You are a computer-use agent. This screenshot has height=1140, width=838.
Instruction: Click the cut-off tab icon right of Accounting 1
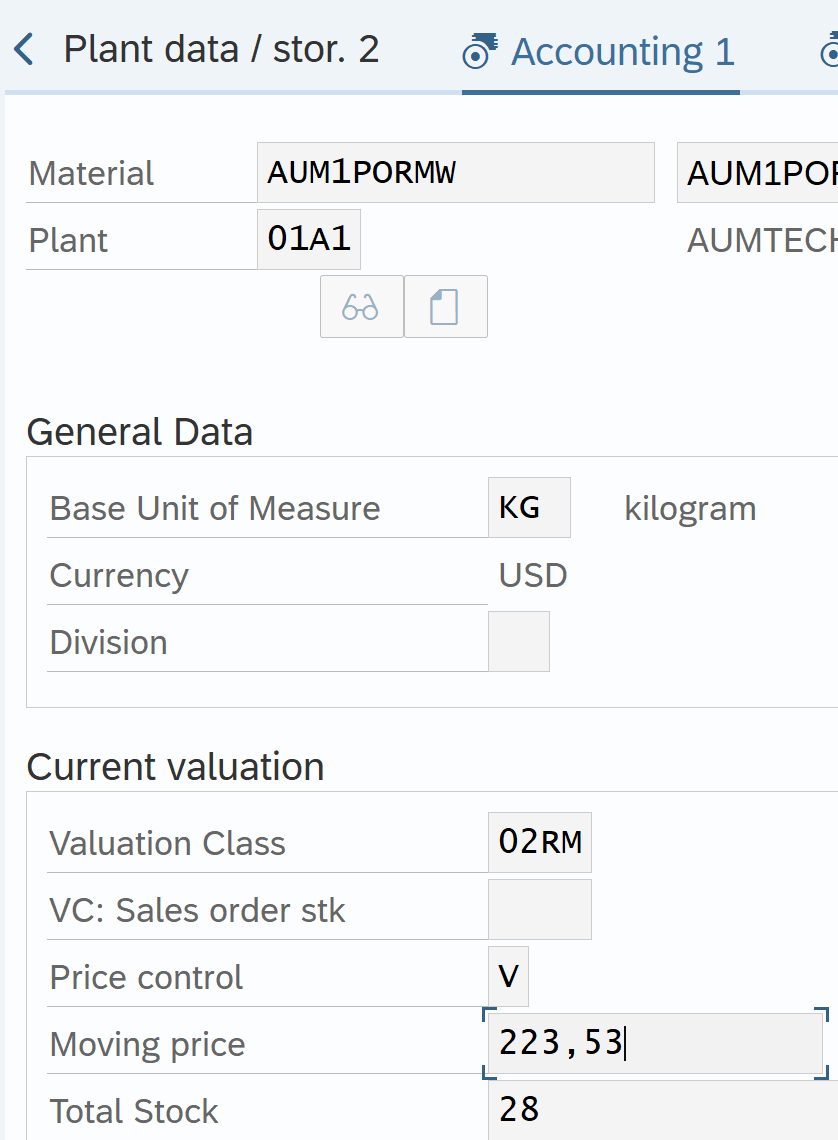point(828,50)
